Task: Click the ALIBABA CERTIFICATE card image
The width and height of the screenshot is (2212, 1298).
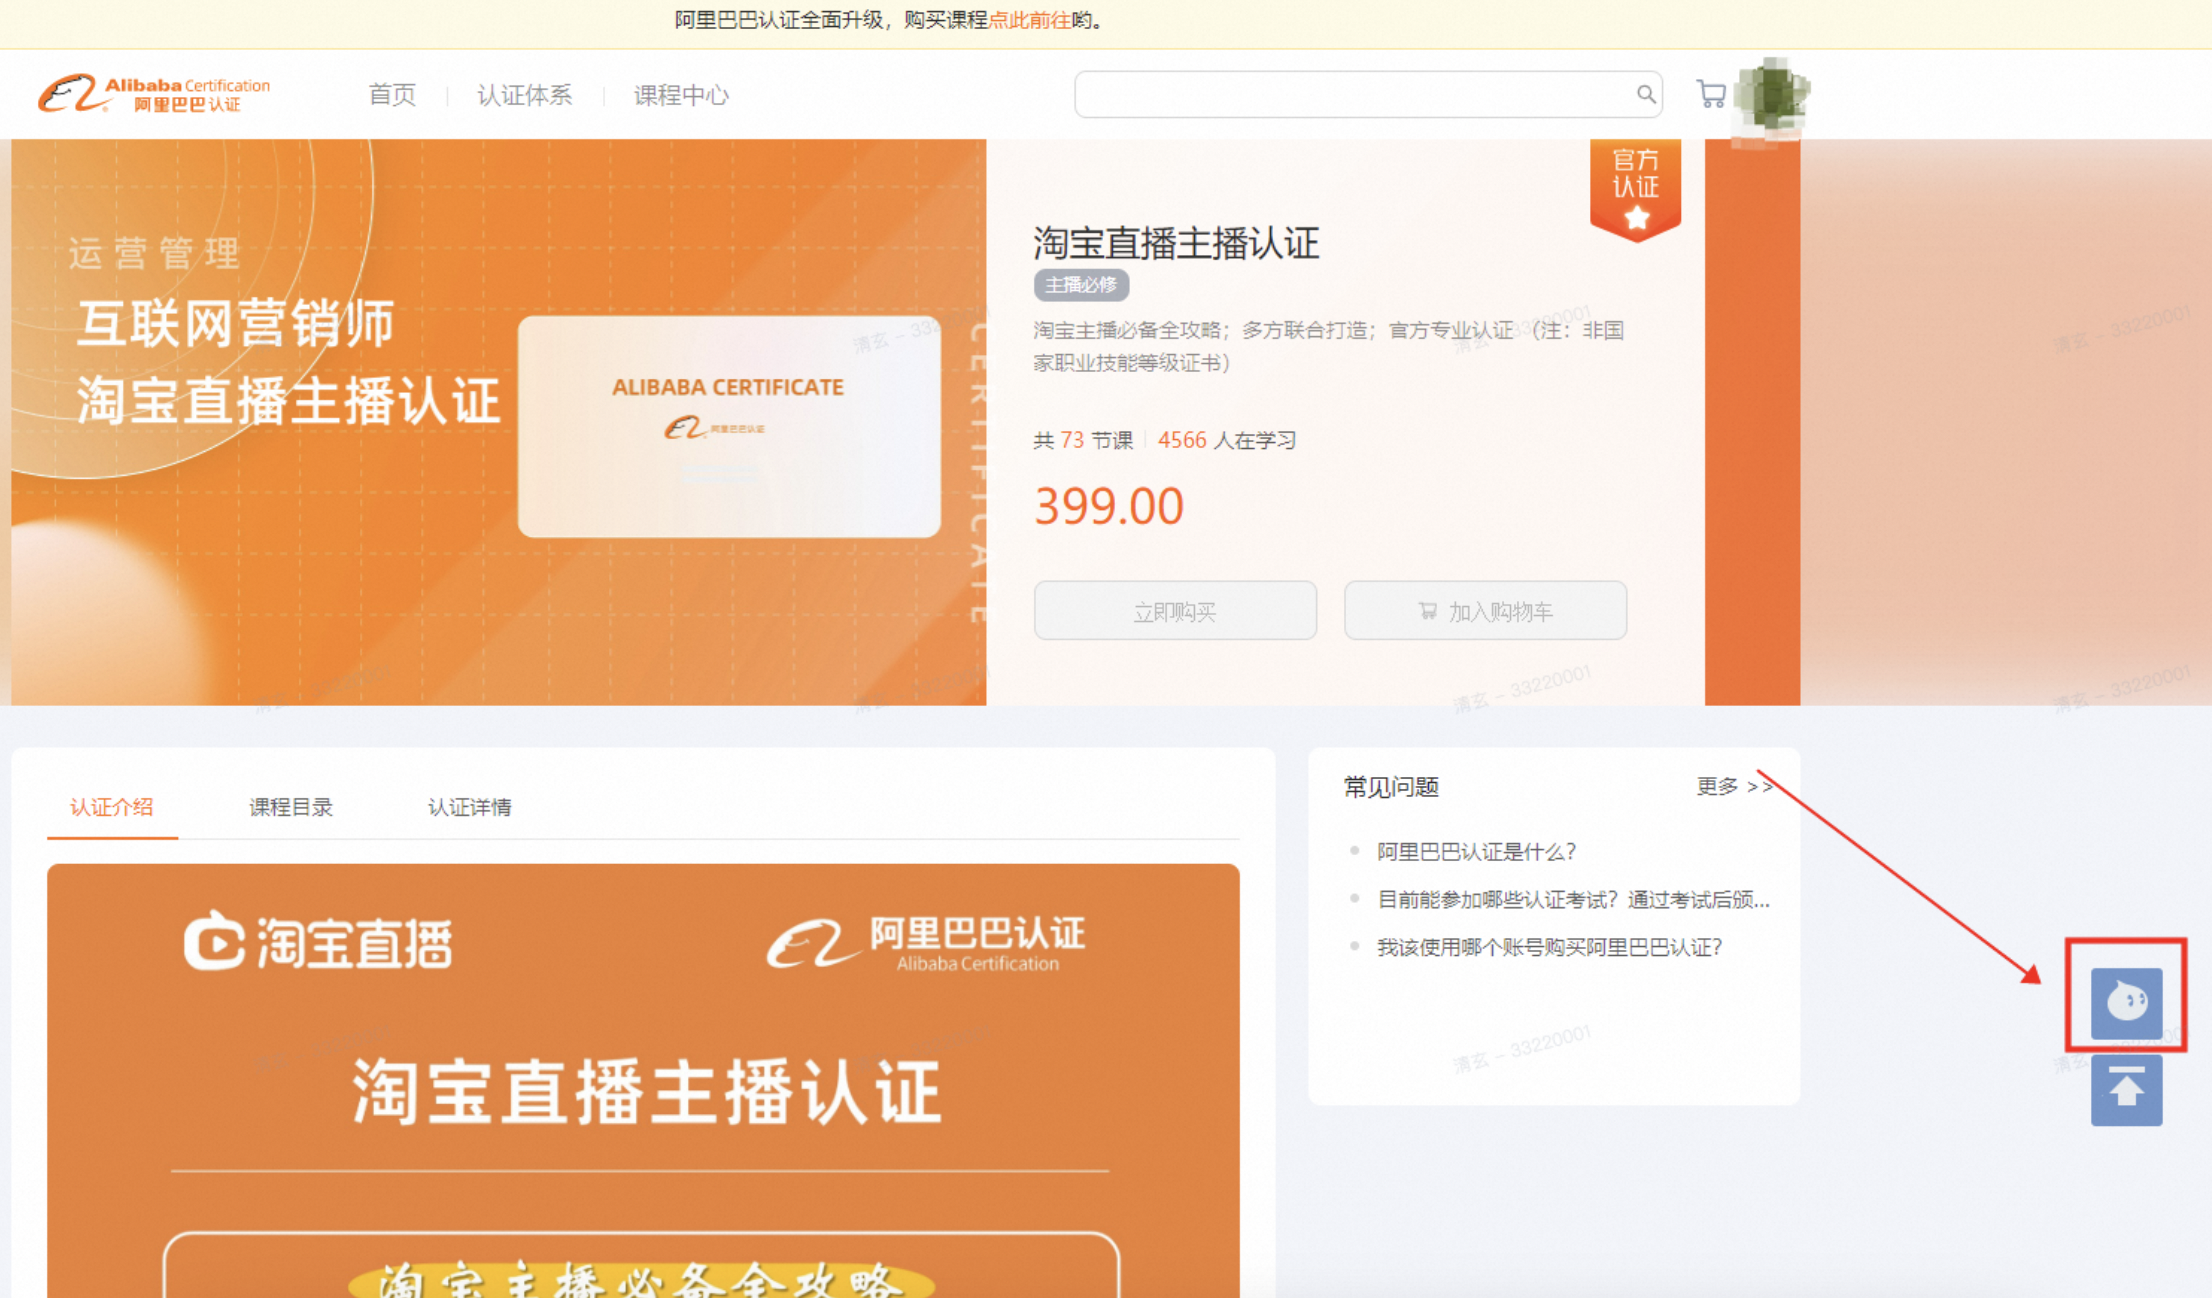Action: pos(729,426)
